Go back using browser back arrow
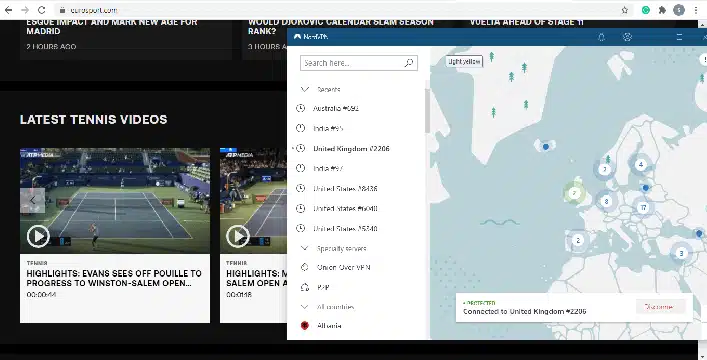 9,10
